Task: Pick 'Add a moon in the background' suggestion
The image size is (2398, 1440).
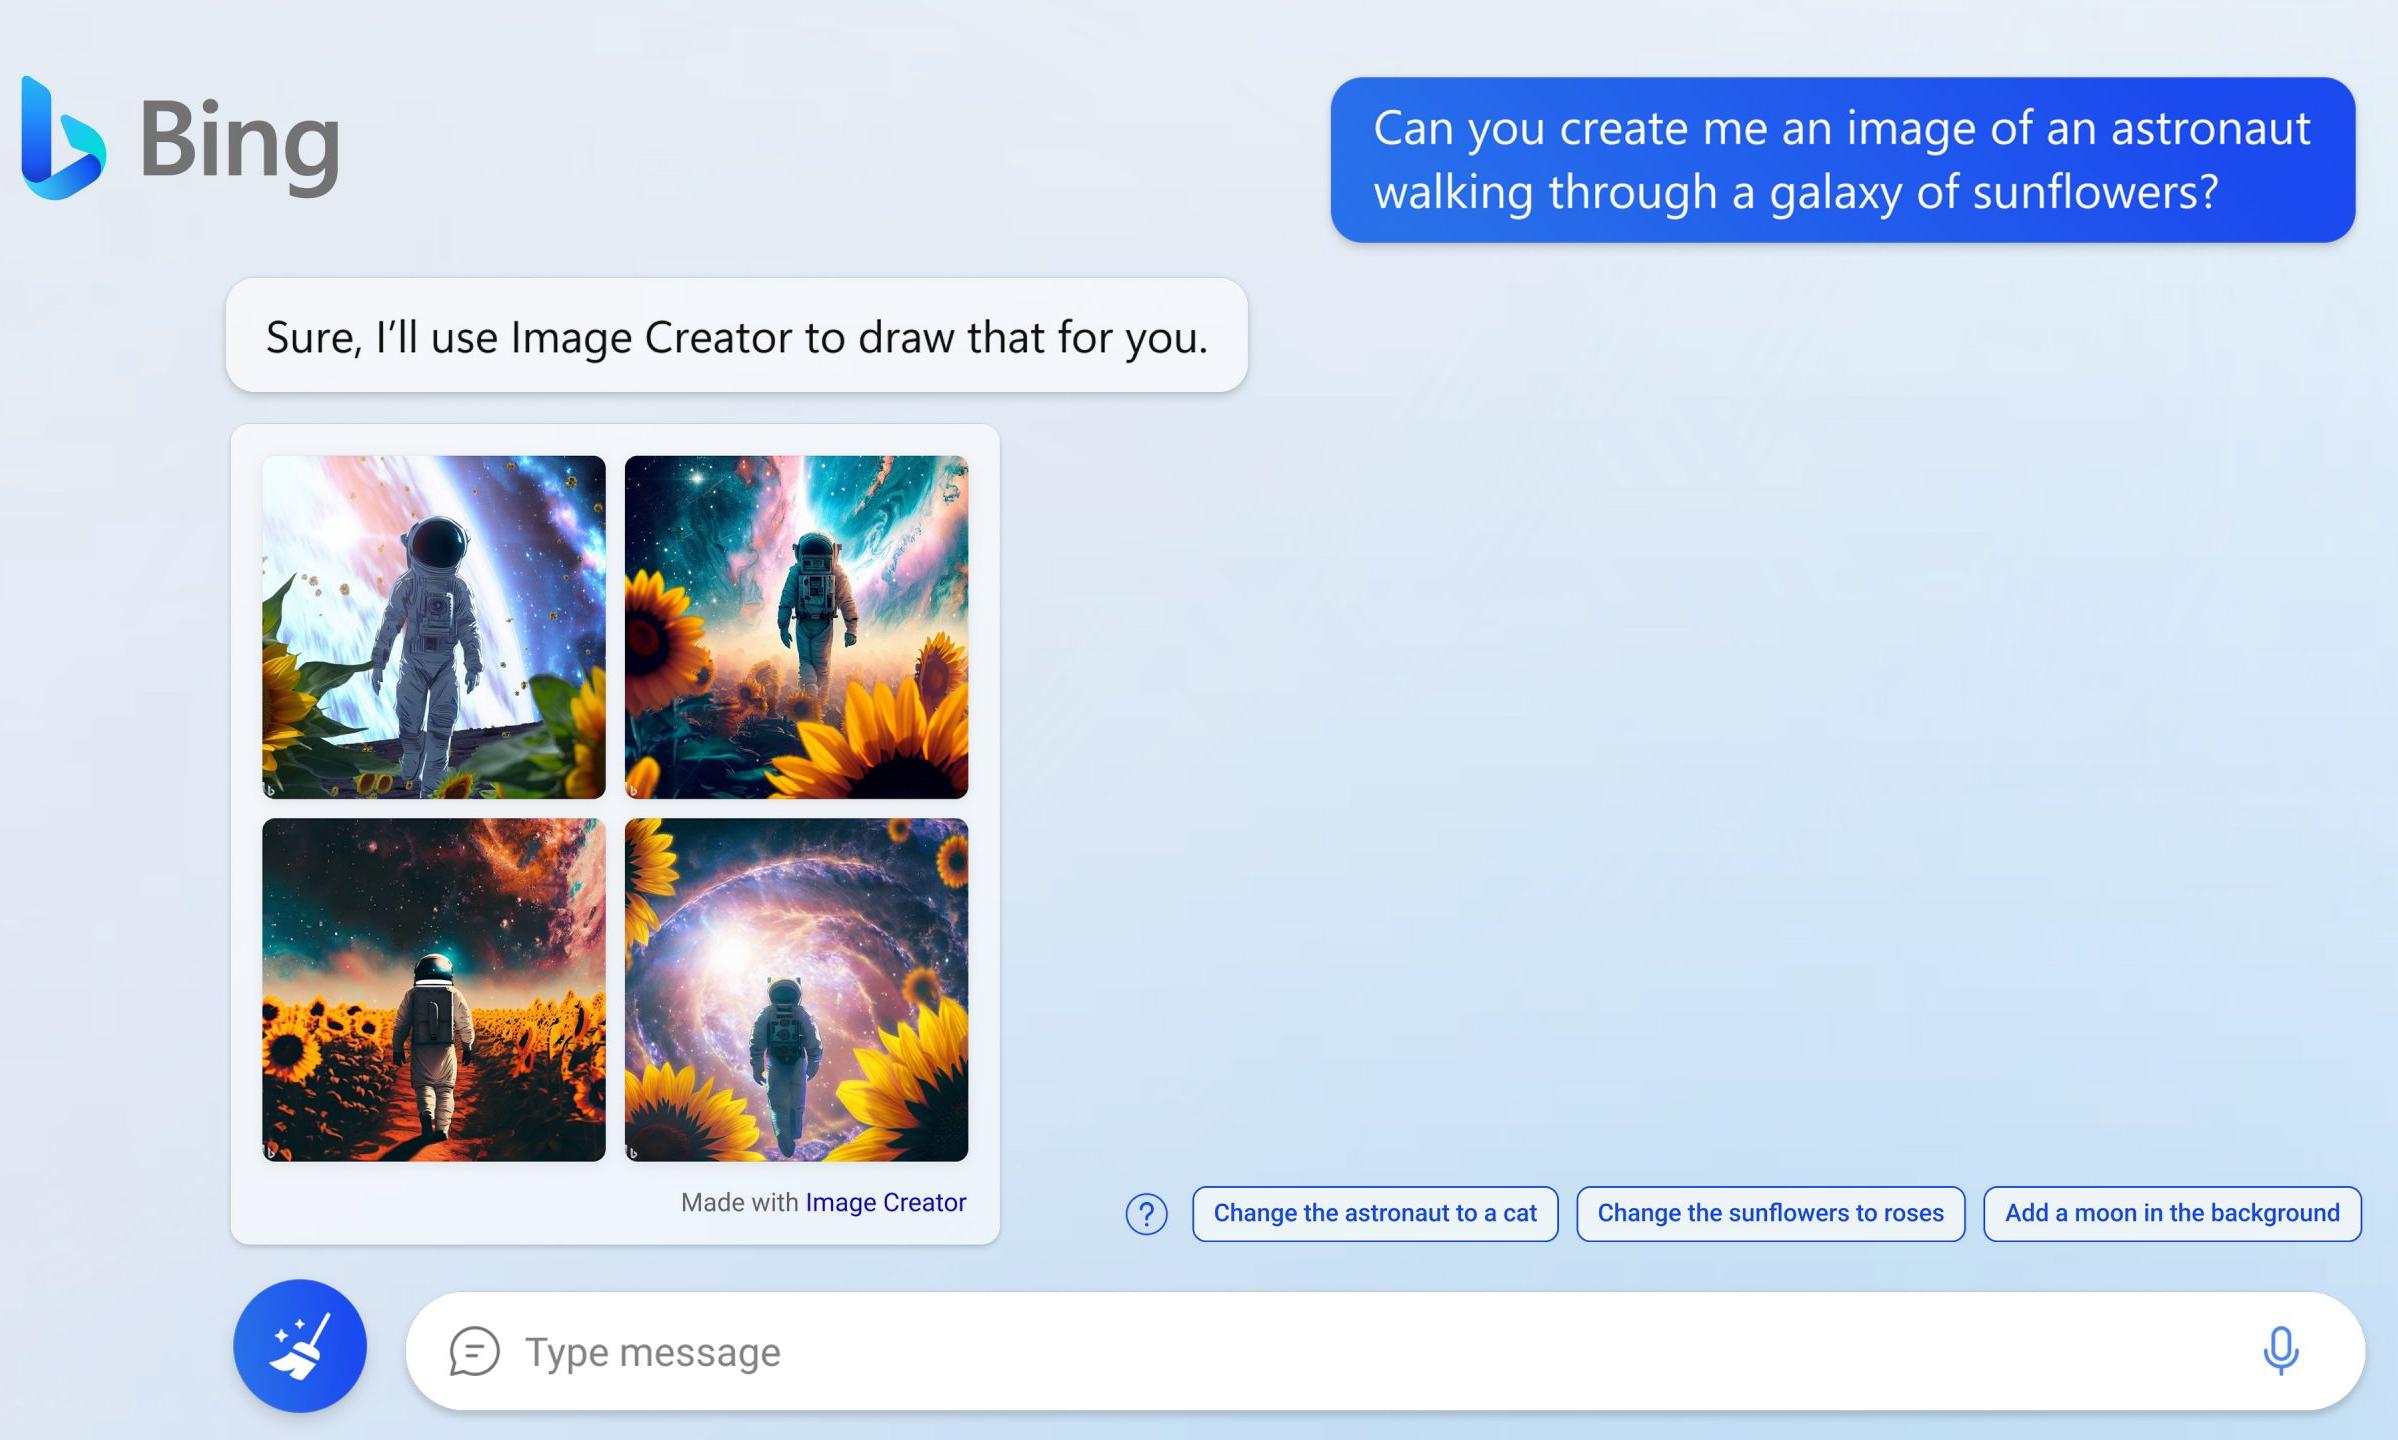Action: click(x=2172, y=1214)
